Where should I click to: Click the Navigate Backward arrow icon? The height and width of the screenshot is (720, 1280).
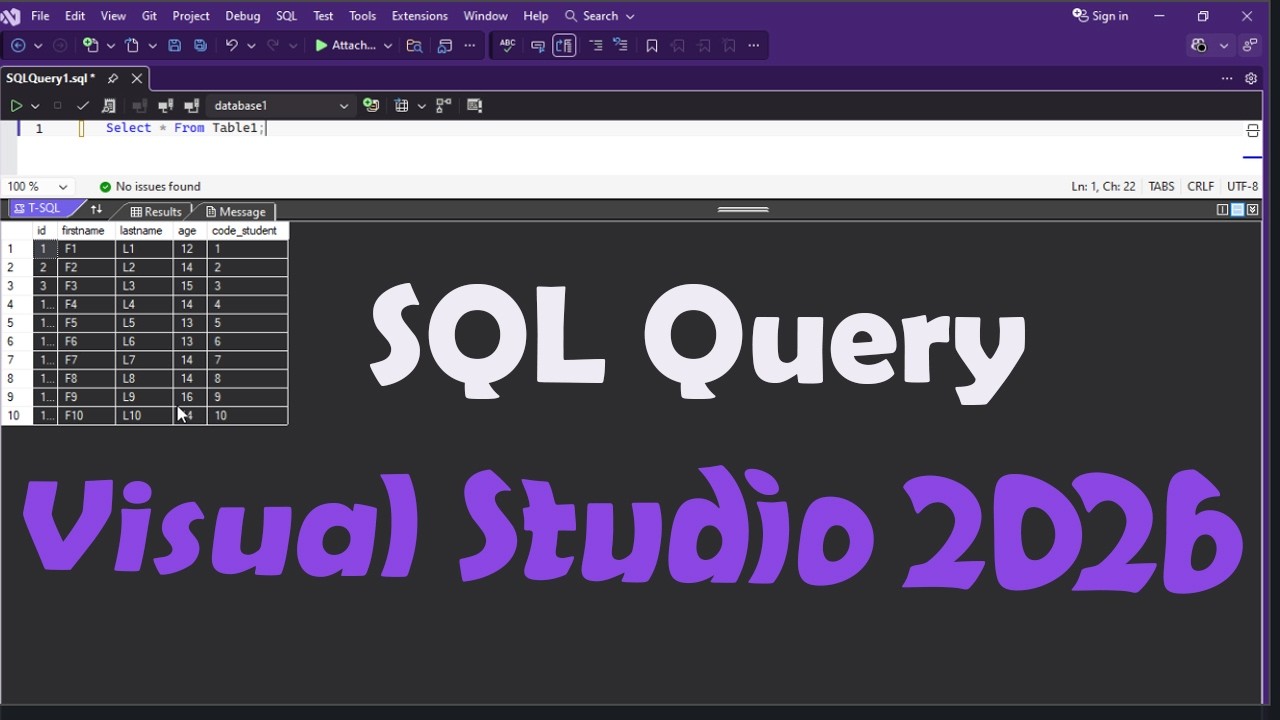pyautogui.click(x=18, y=45)
